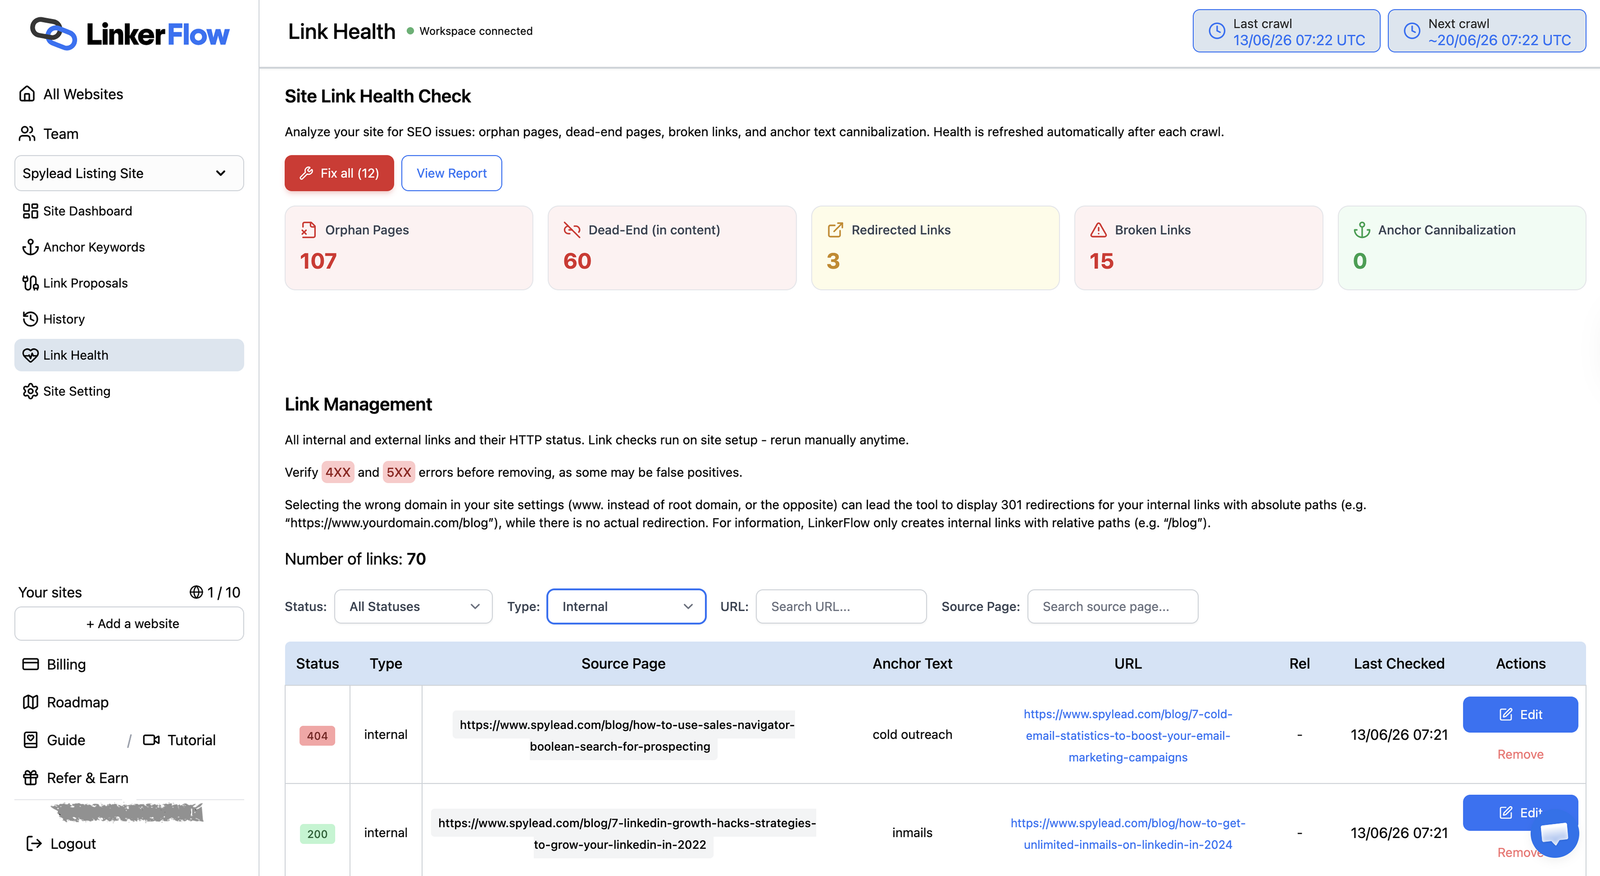Viewport: 1600px width, 876px height.
Task: Click the Anchor Keywords anchor icon
Action: click(x=30, y=247)
